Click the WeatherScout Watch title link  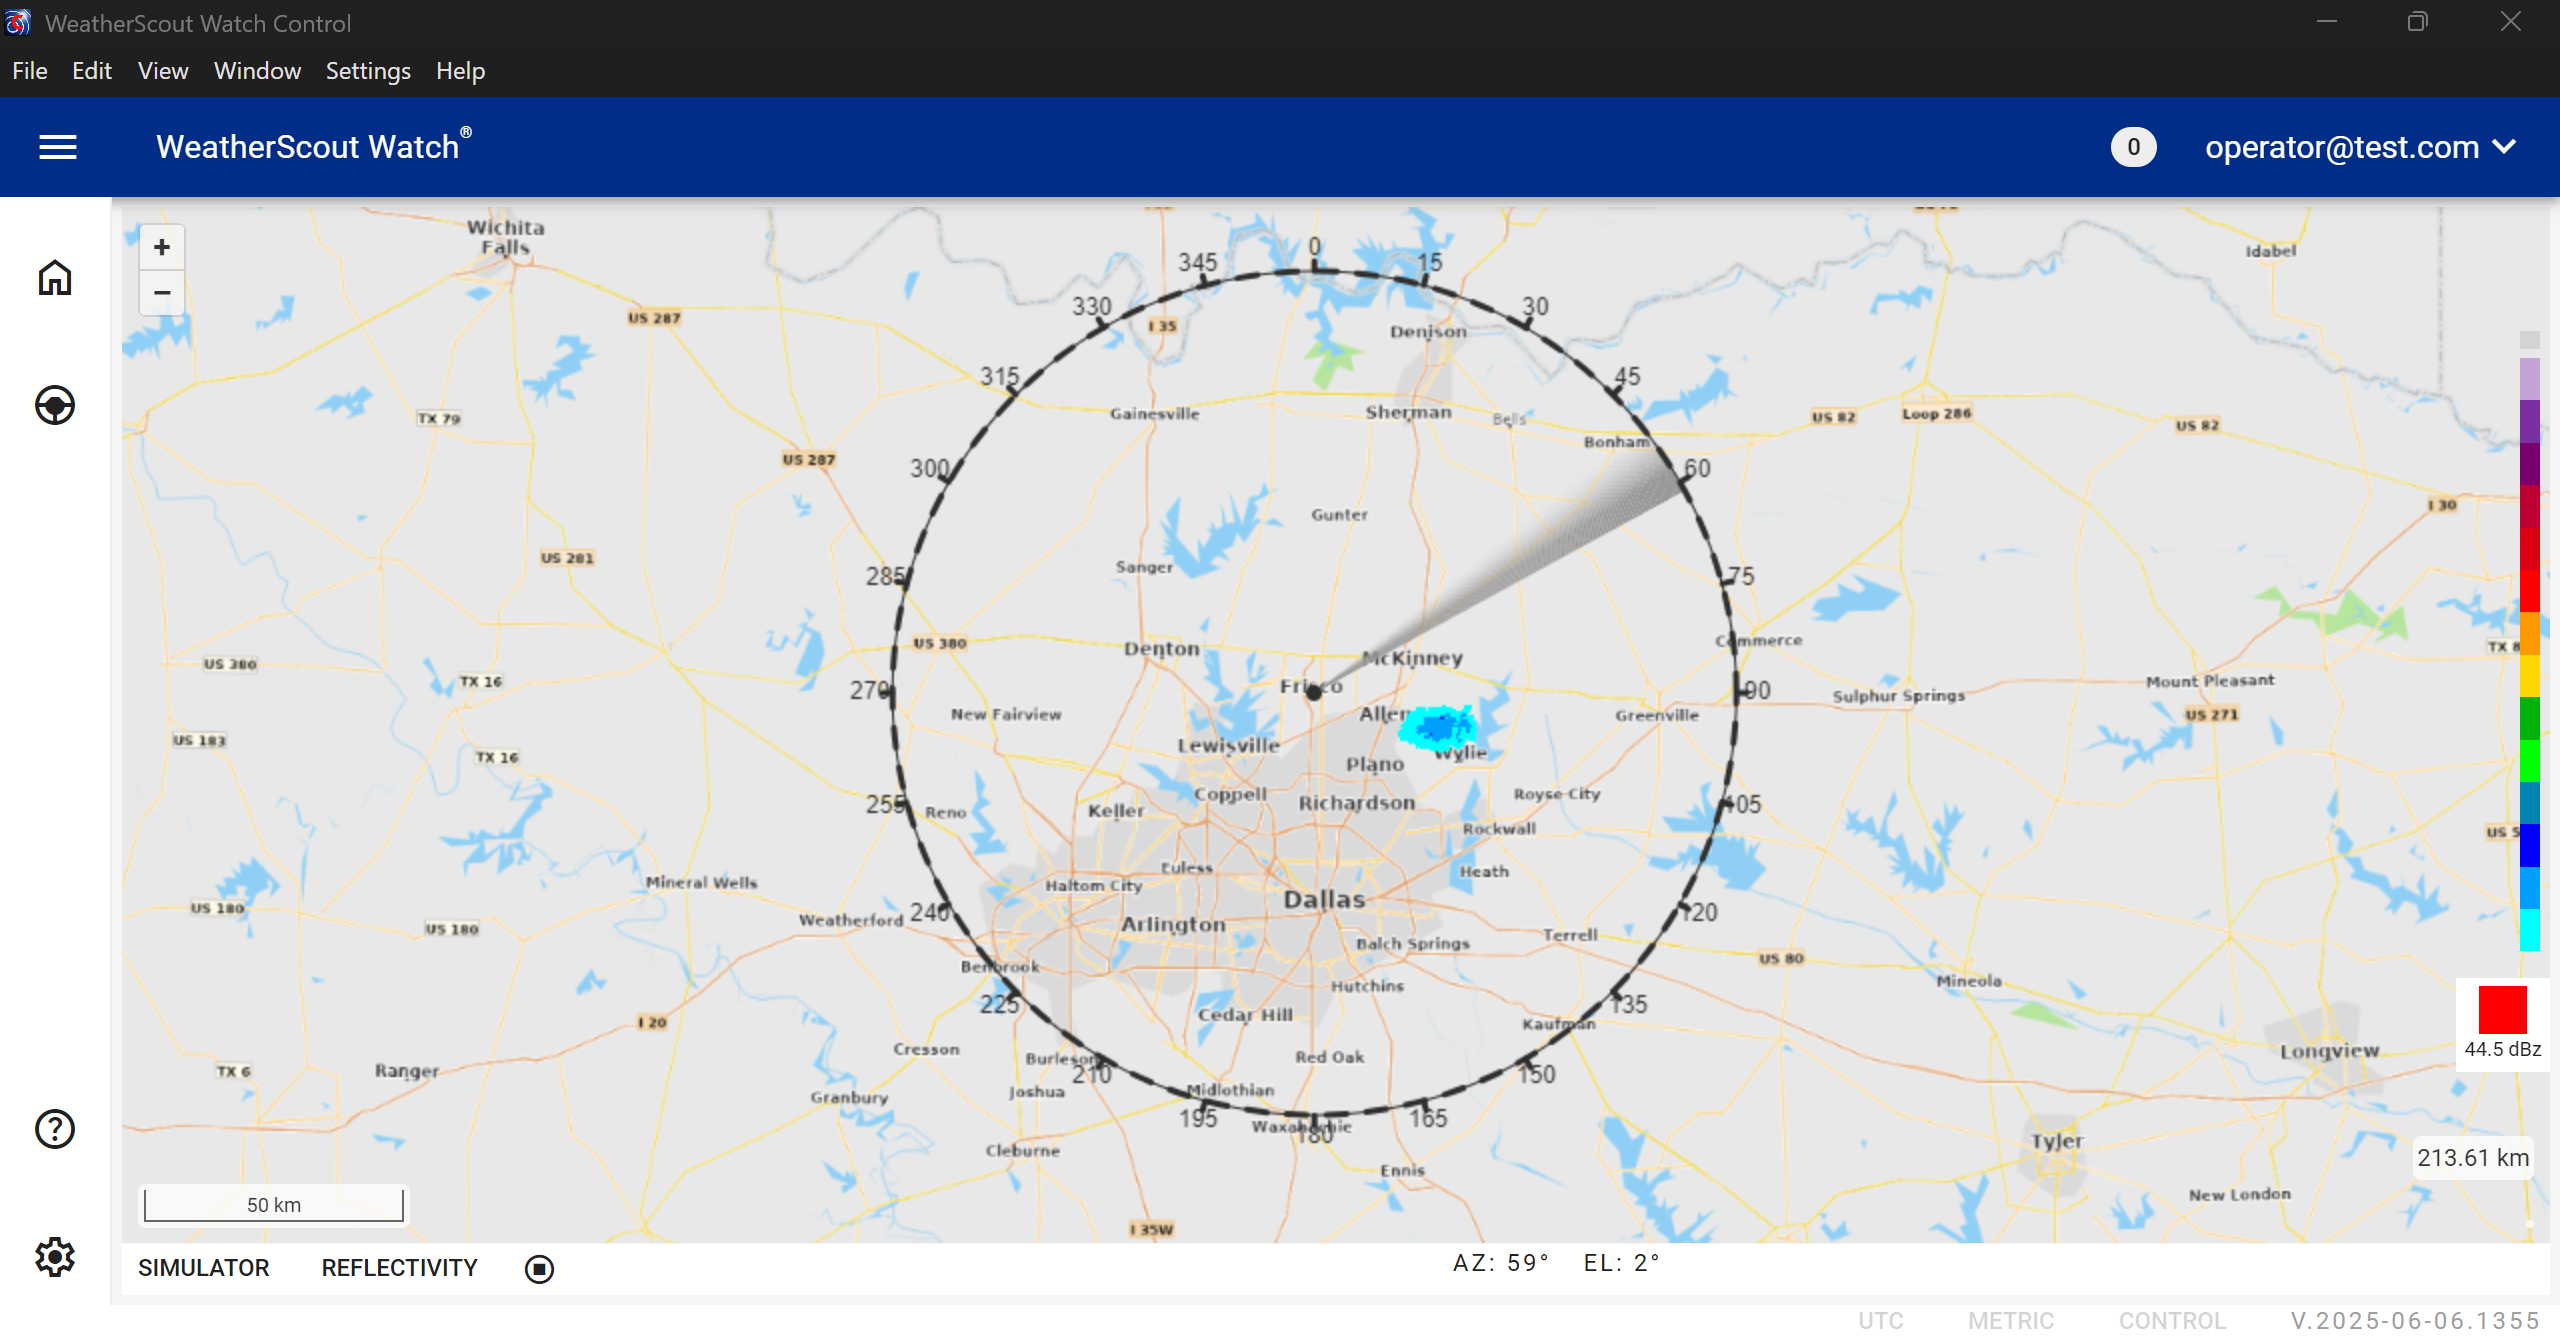[308, 147]
